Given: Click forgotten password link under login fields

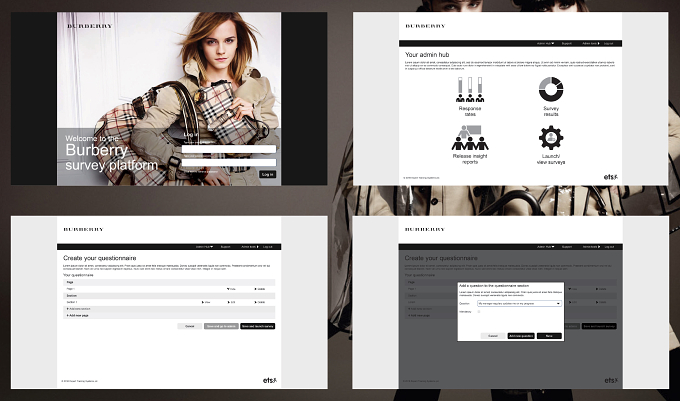Looking at the screenshot, I should (201, 172).
